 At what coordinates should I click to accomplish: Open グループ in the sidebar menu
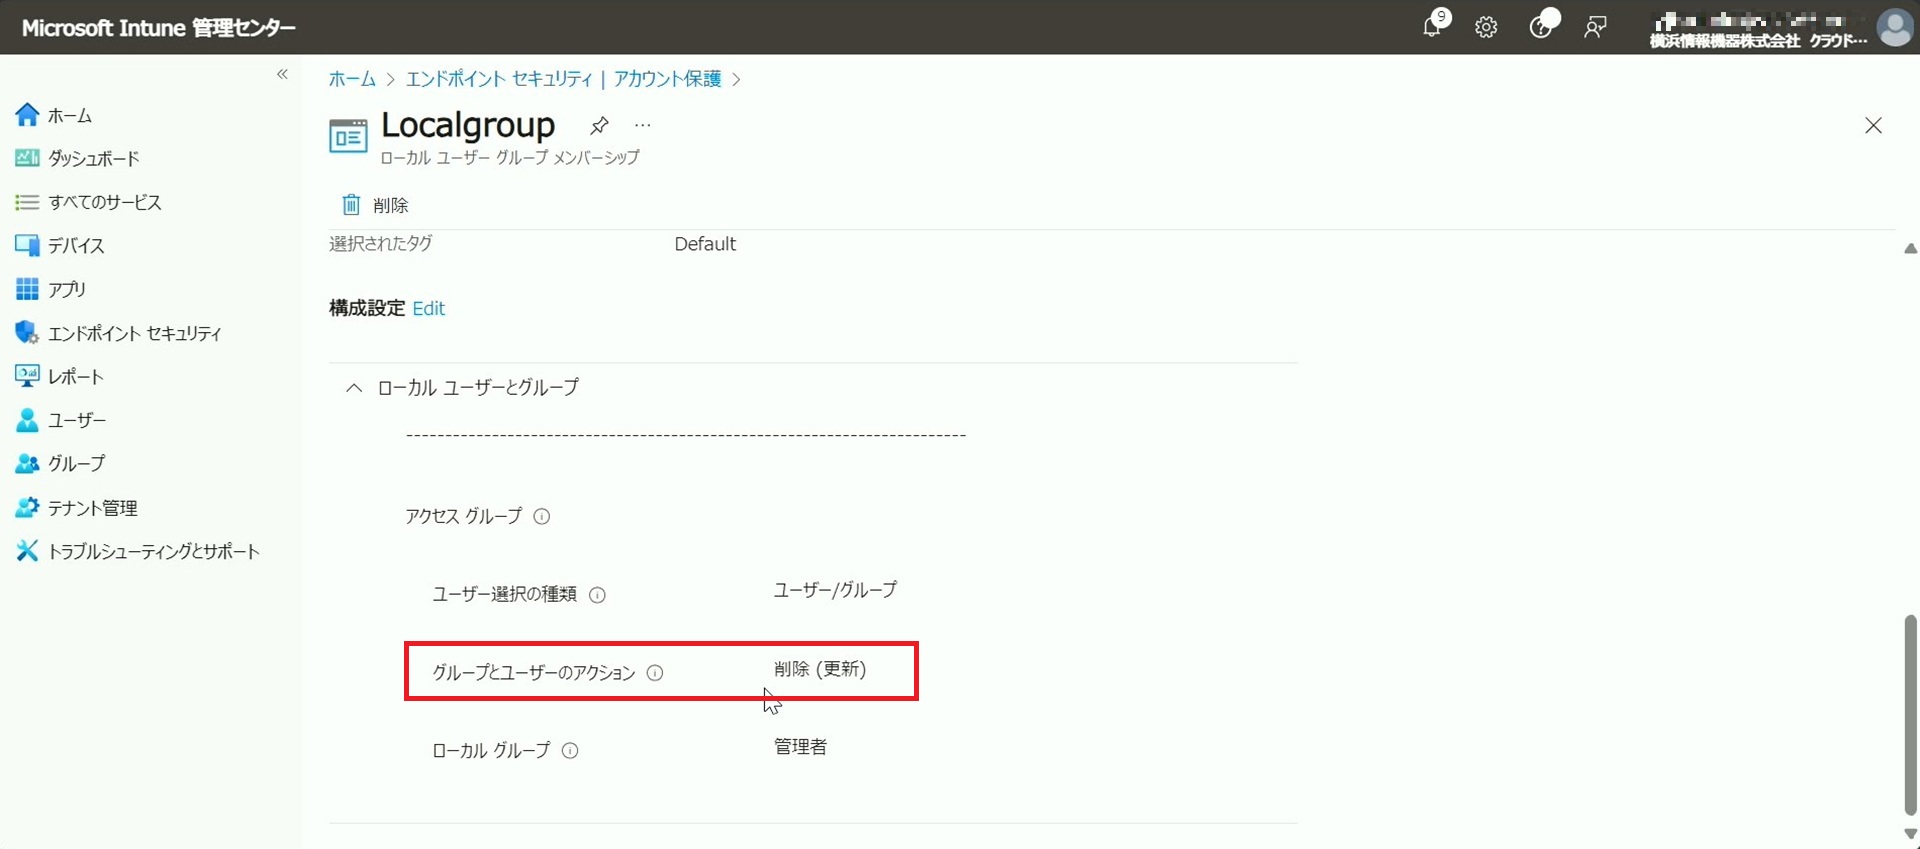tap(76, 463)
